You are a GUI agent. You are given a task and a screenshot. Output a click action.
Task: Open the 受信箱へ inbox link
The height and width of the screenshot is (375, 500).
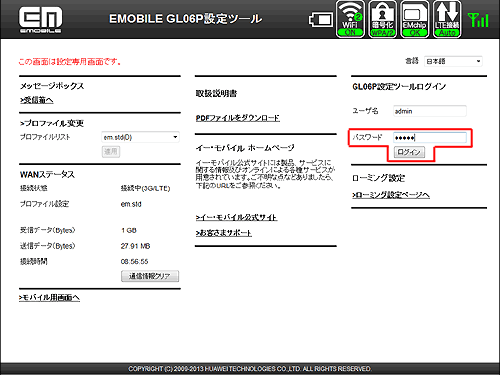(37, 100)
